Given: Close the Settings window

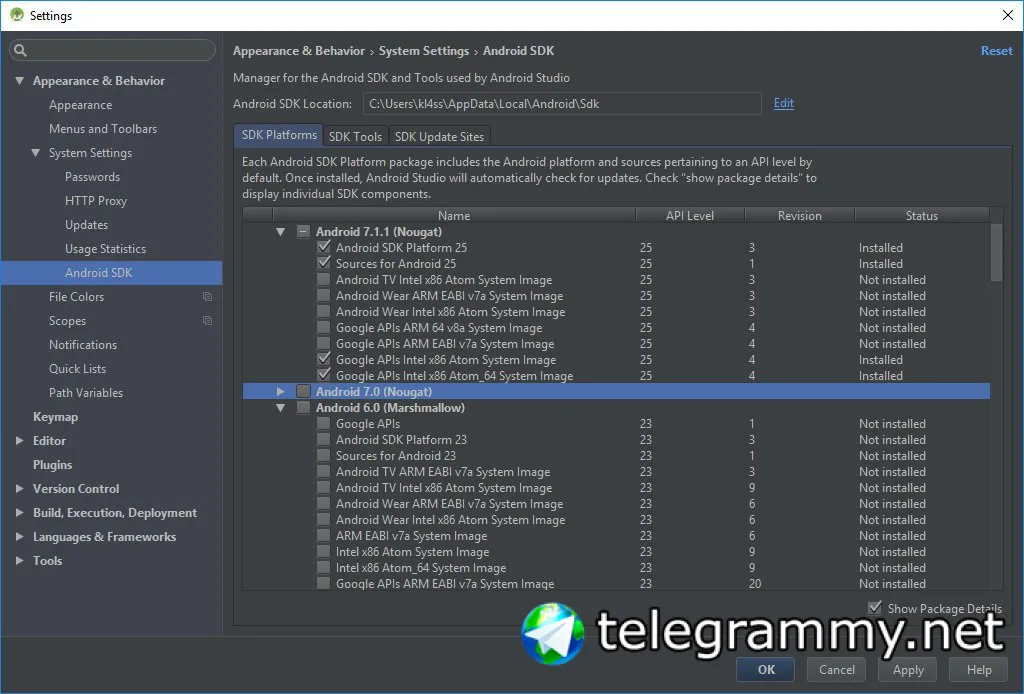Looking at the screenshot, I should (1008, 15).
